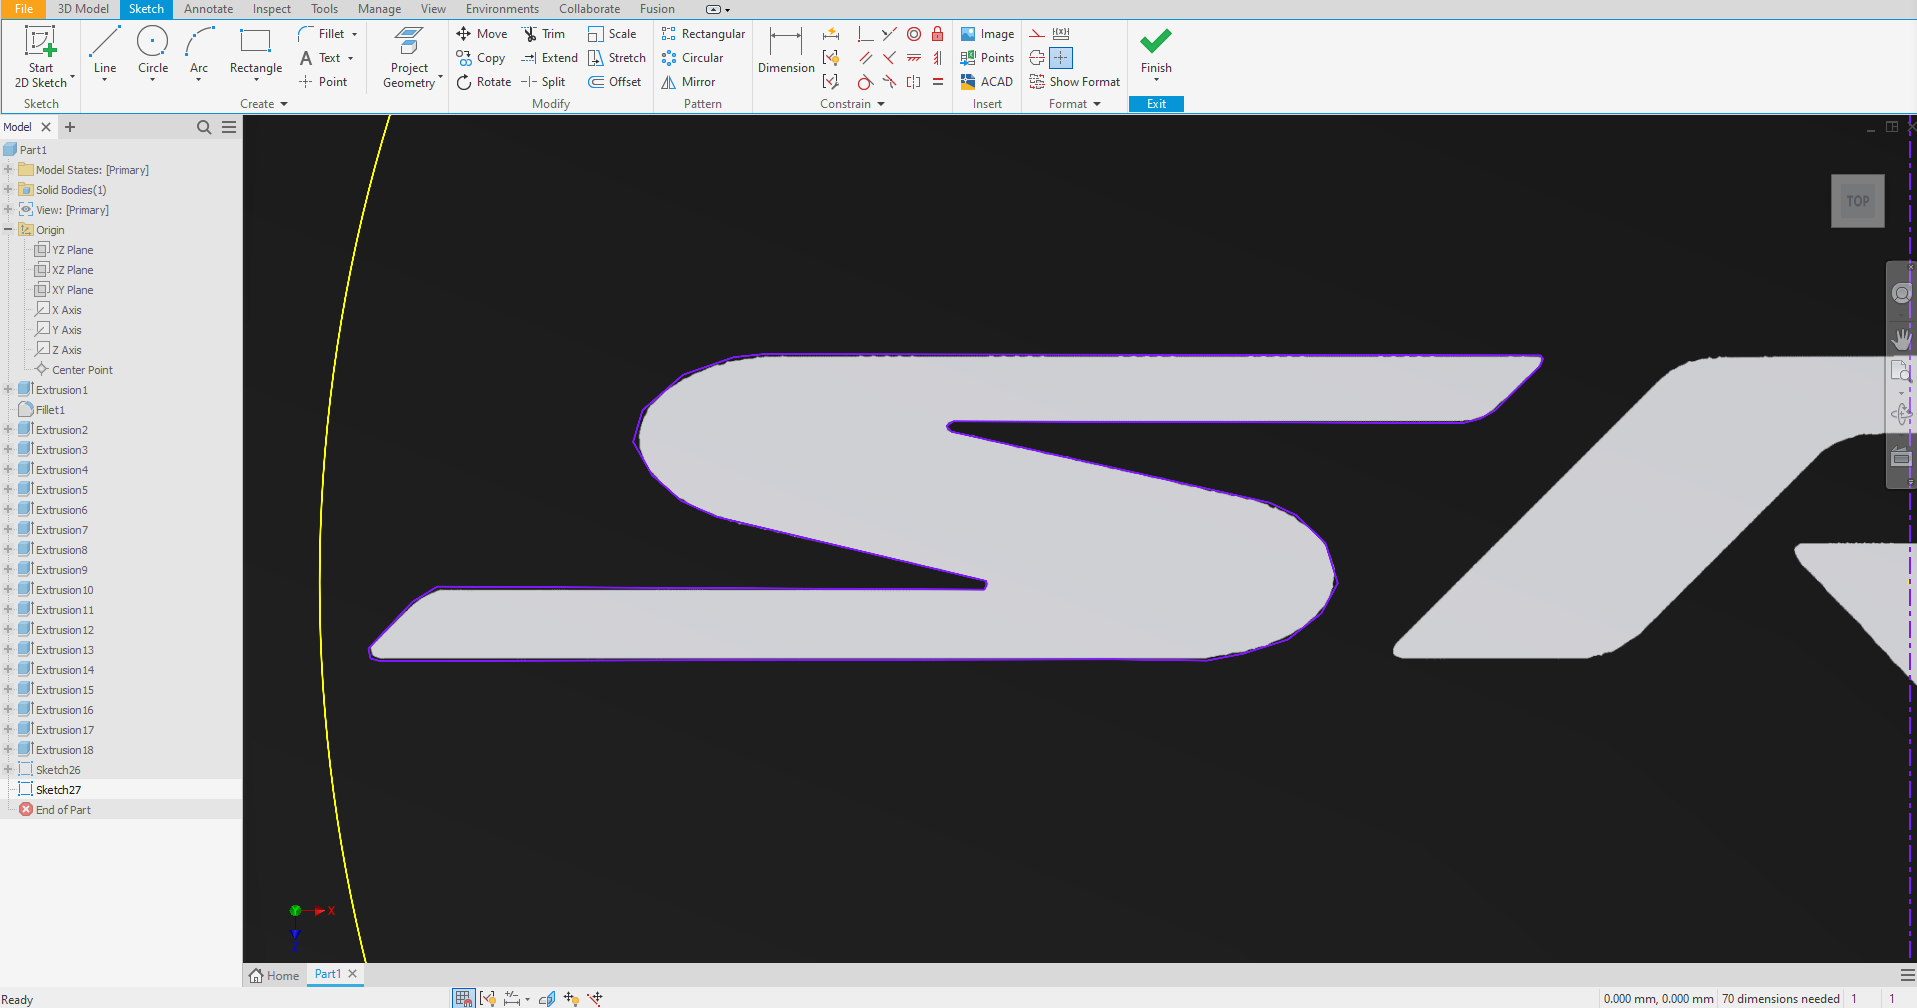Activate Pan in the navigation bar

(1901, 339)
